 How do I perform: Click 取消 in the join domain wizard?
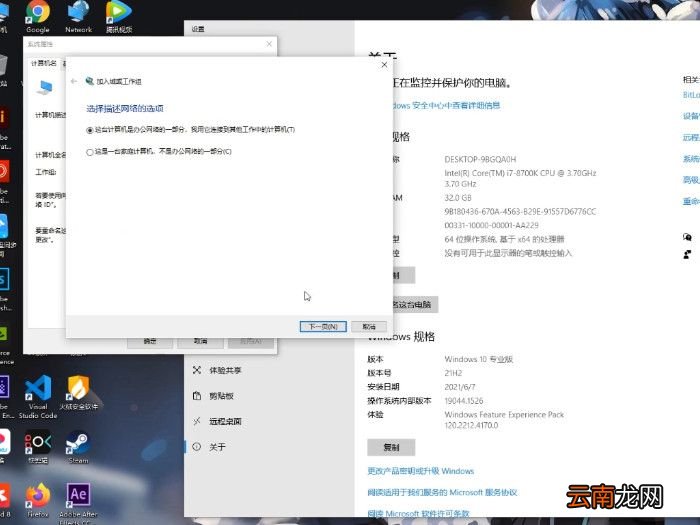pos(369,327)
